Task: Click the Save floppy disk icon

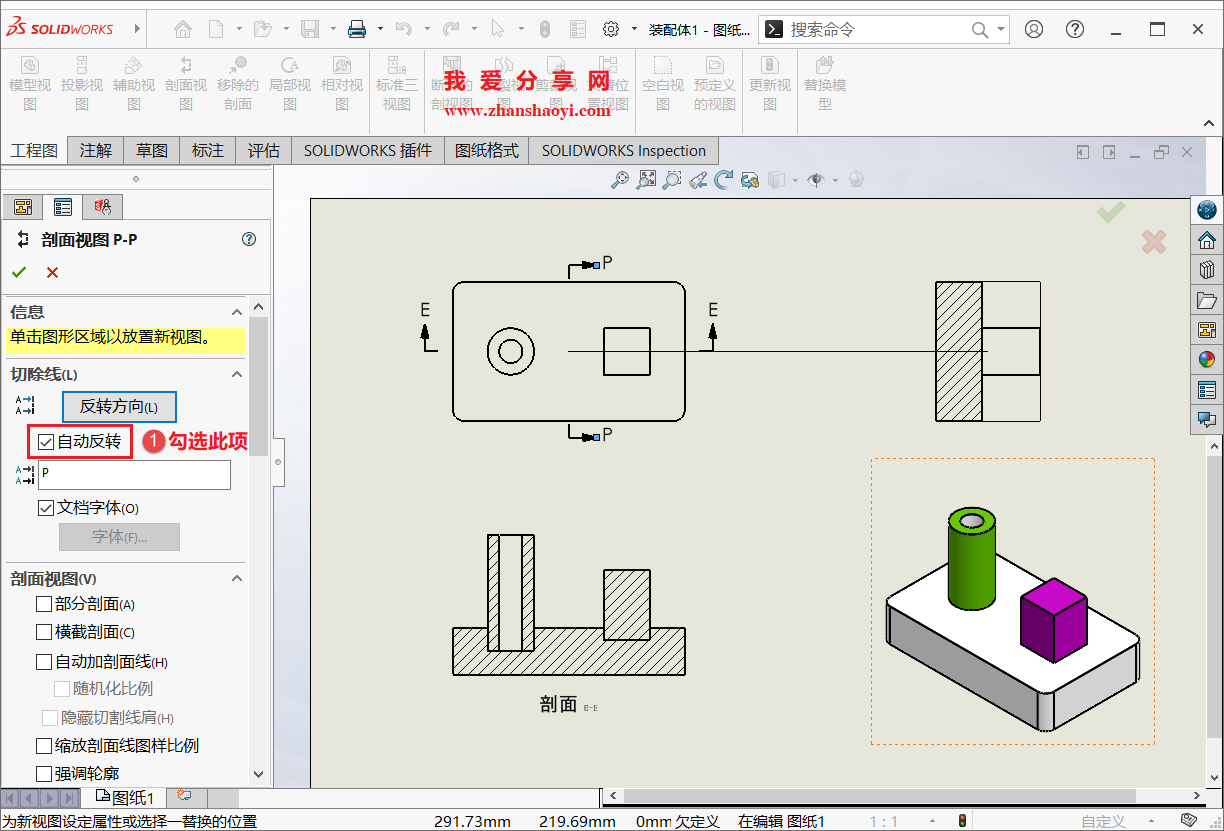Action: [310, 29]
